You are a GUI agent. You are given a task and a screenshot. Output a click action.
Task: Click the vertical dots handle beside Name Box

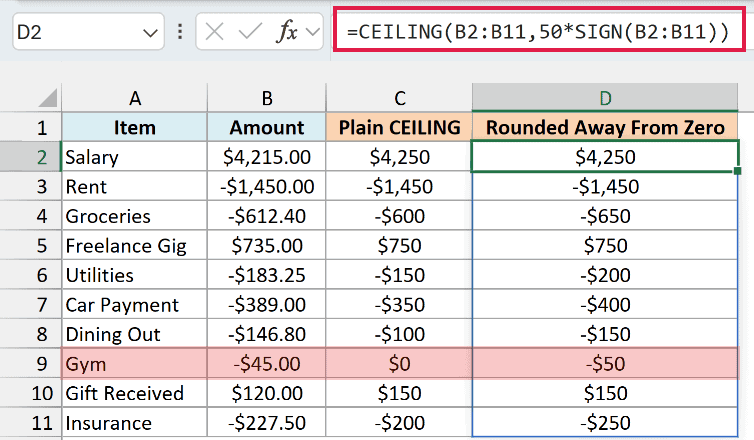pyautogui.click(x=180, y=32)
